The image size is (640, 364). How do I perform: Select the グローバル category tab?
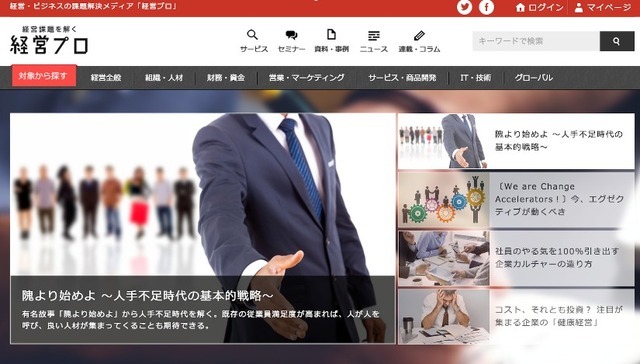click(x=534, y=78)
